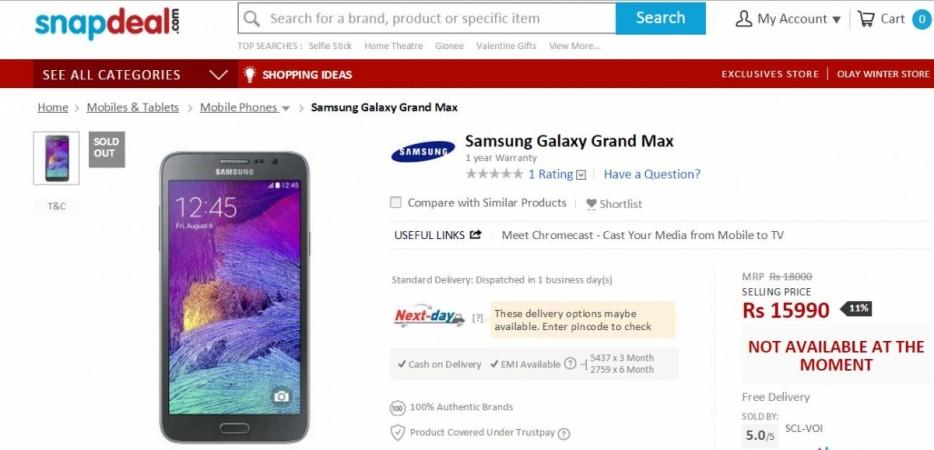Click the EMI Available help icon

click(570, 364)
